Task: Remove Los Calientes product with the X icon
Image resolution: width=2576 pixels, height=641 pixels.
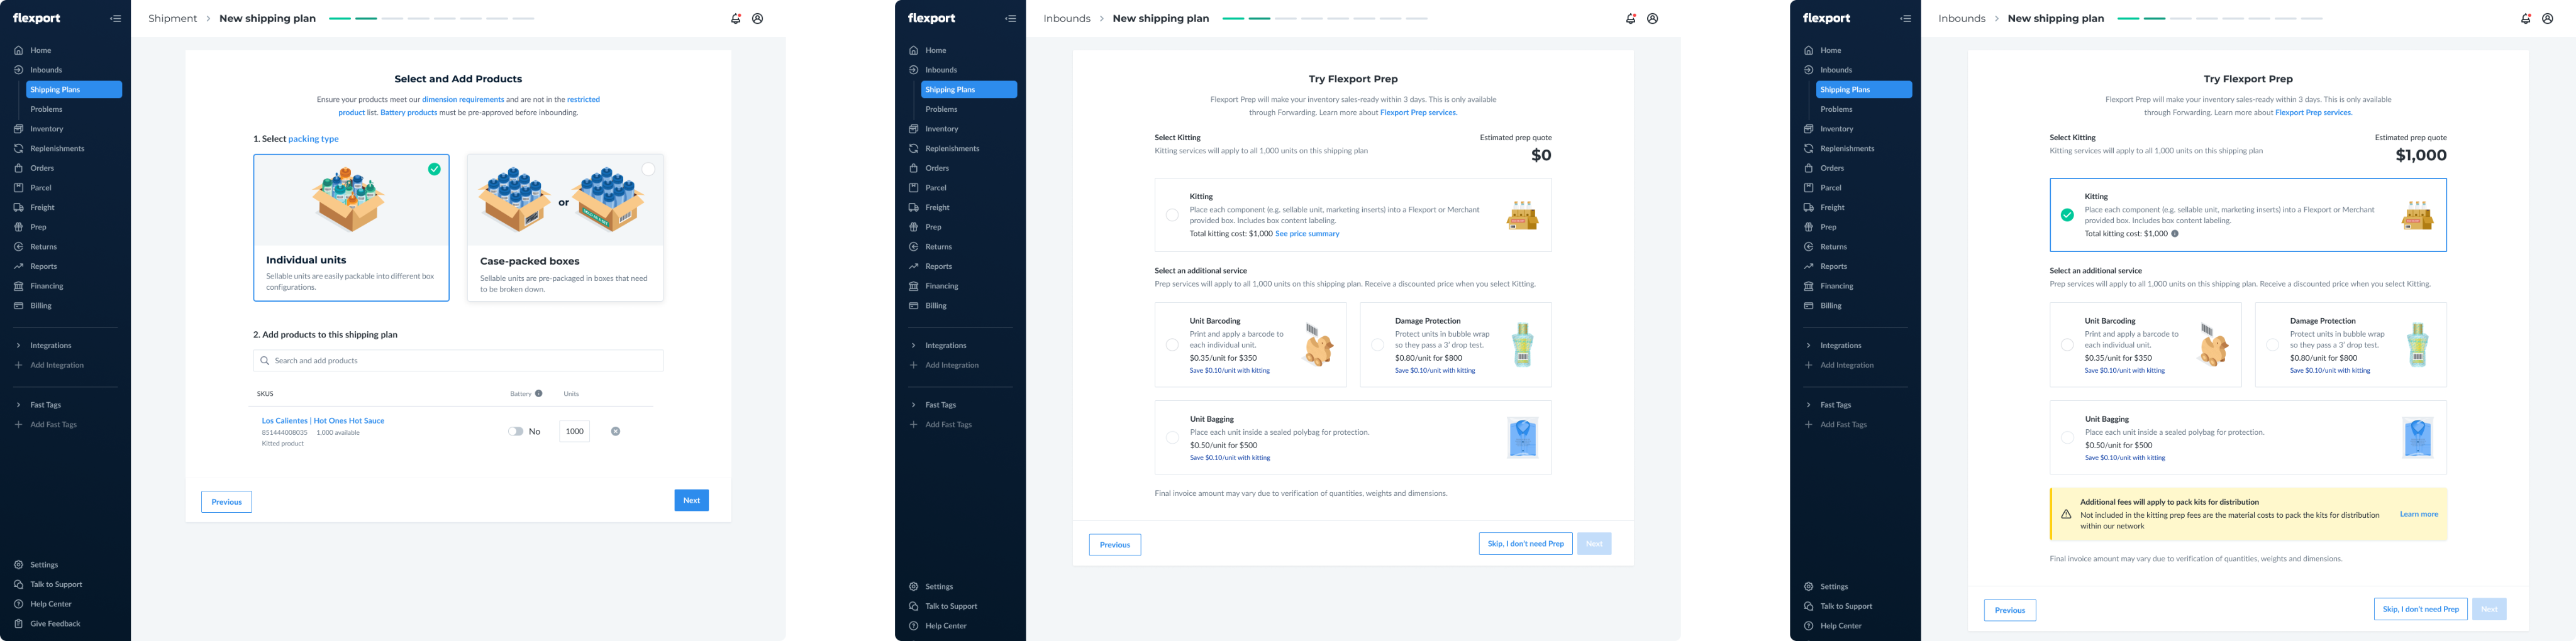Action: (615, 431)
